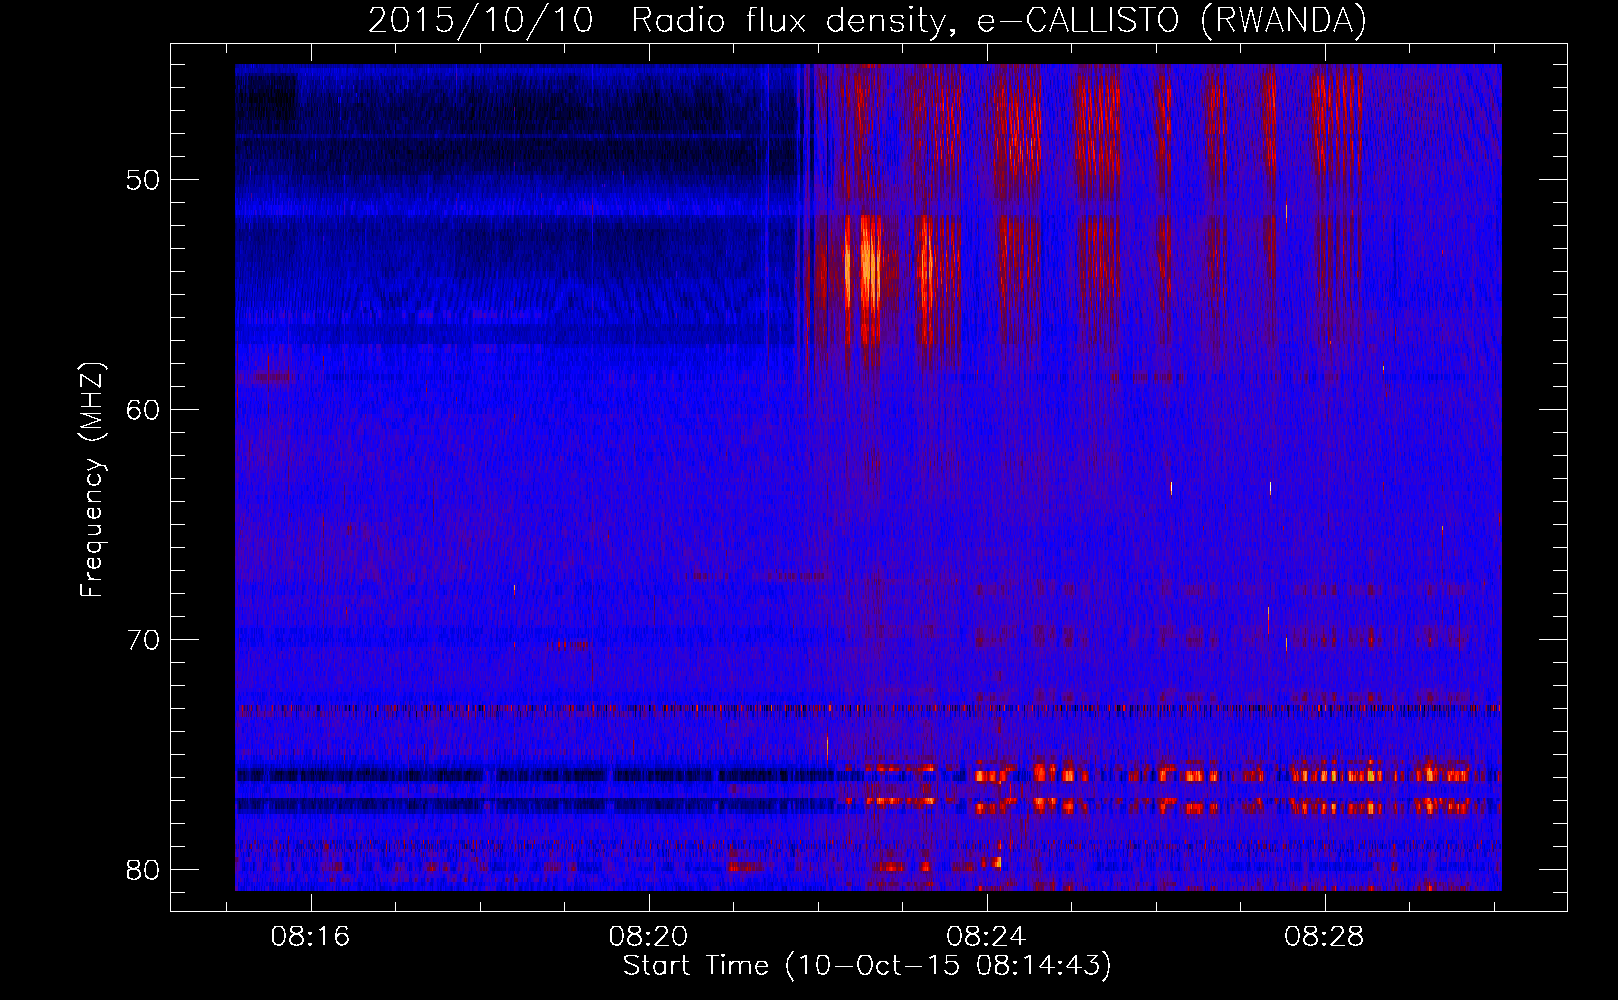Click the 08:16 time tick label
The width and height of the screenshot is (1618, 1000).
310,937
